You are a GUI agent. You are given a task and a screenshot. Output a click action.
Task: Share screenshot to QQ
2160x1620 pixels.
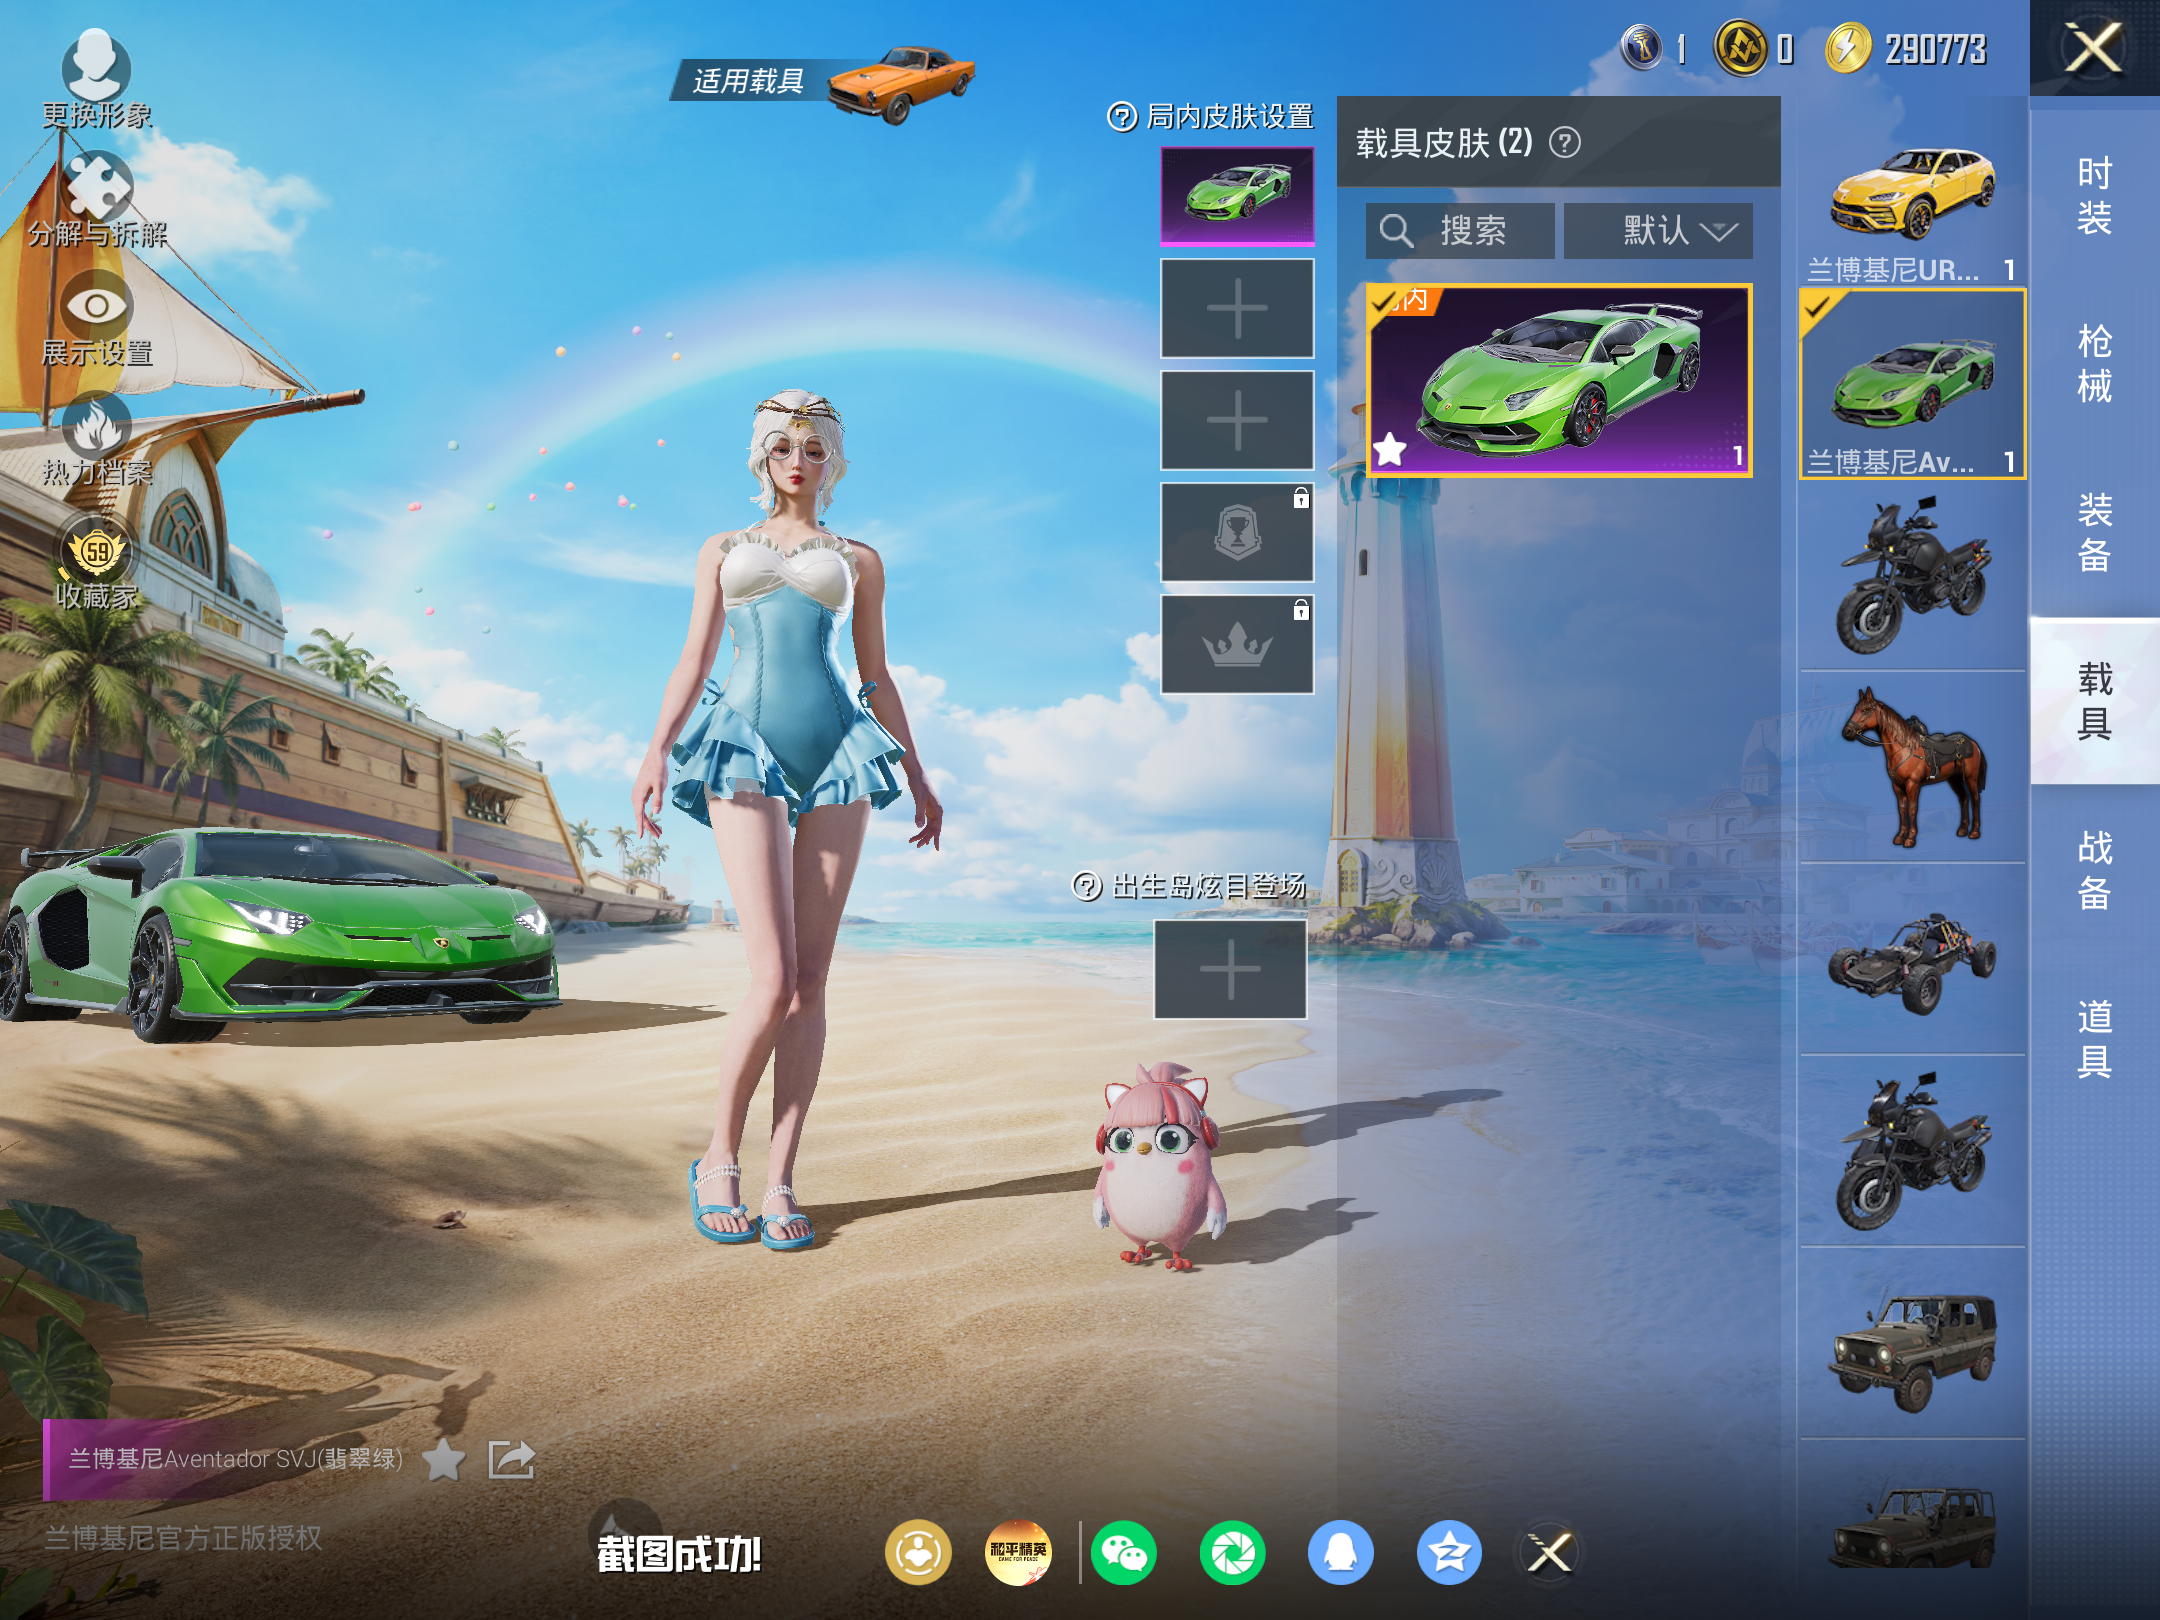(x=1340, y=1552)
